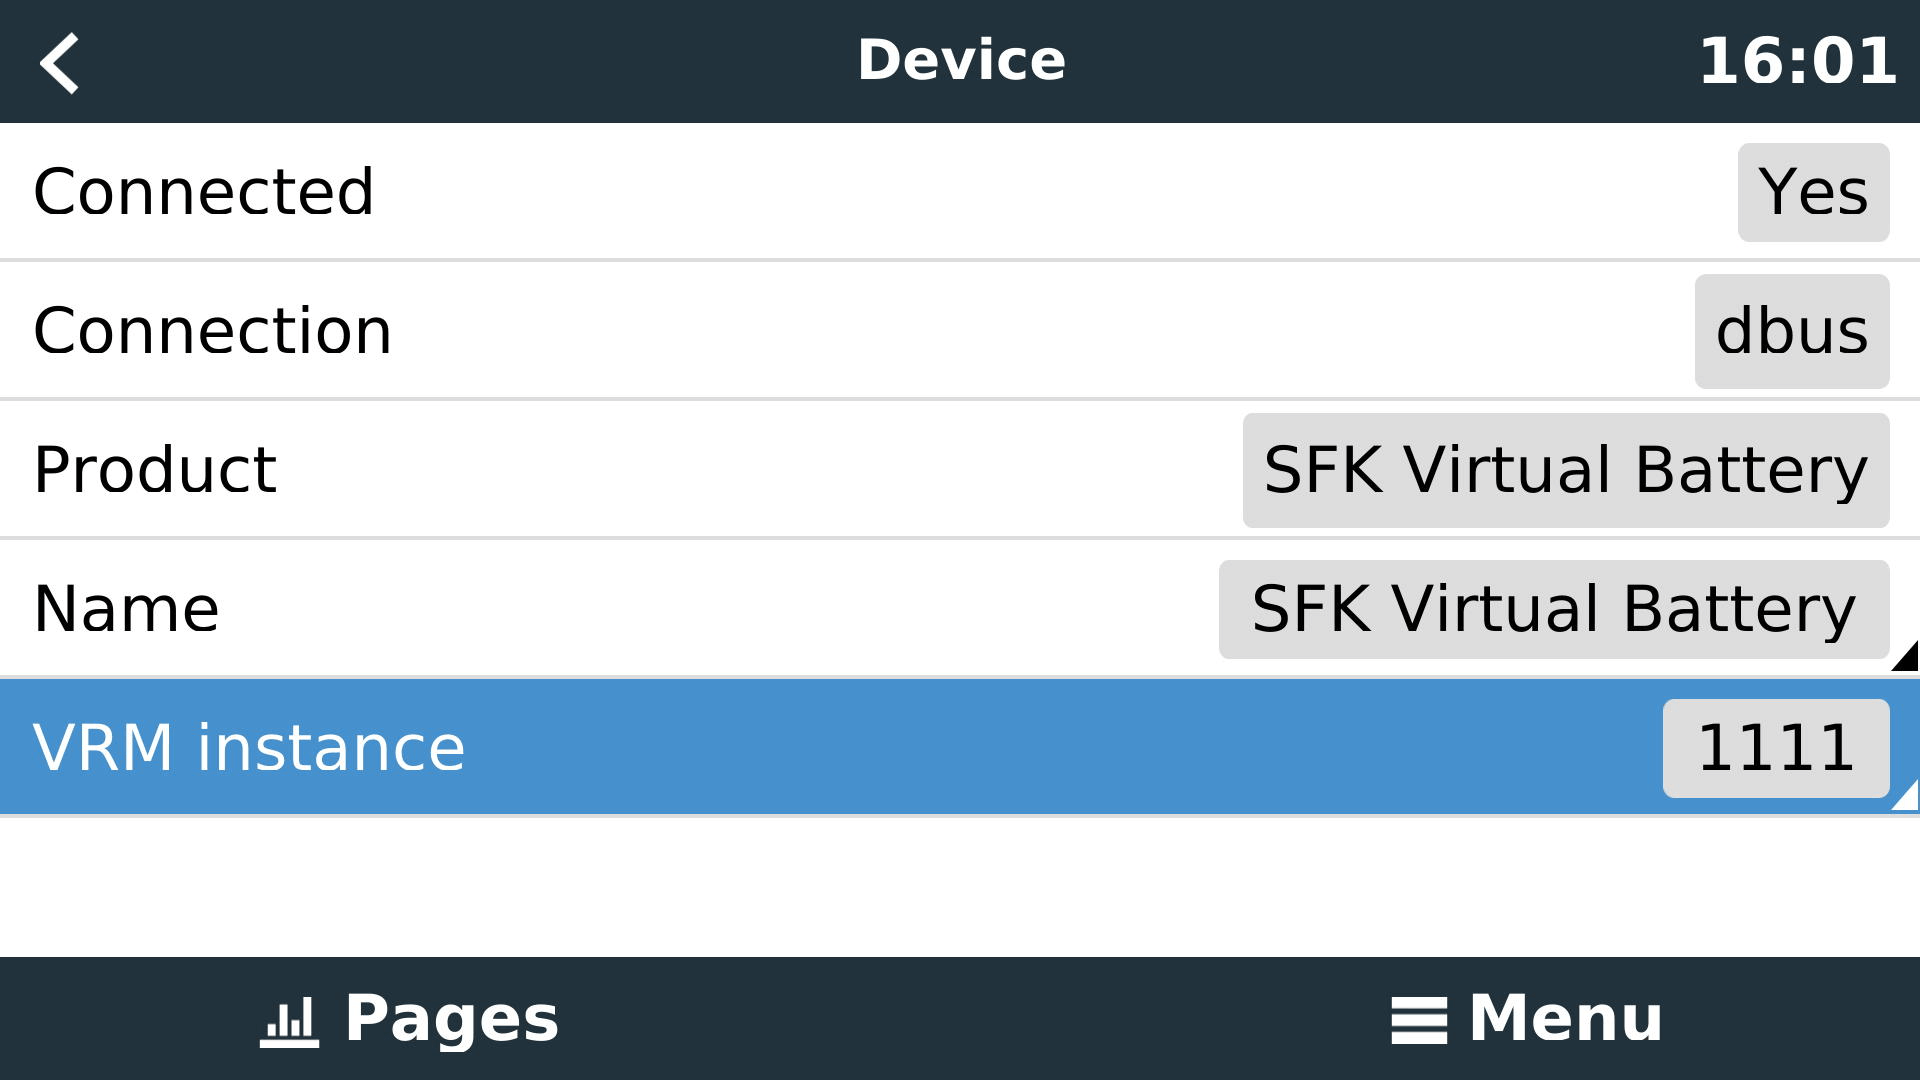Select the Pages bar-chart icon
This screenshot has width=1920, height=1080.
point(288,1018)
